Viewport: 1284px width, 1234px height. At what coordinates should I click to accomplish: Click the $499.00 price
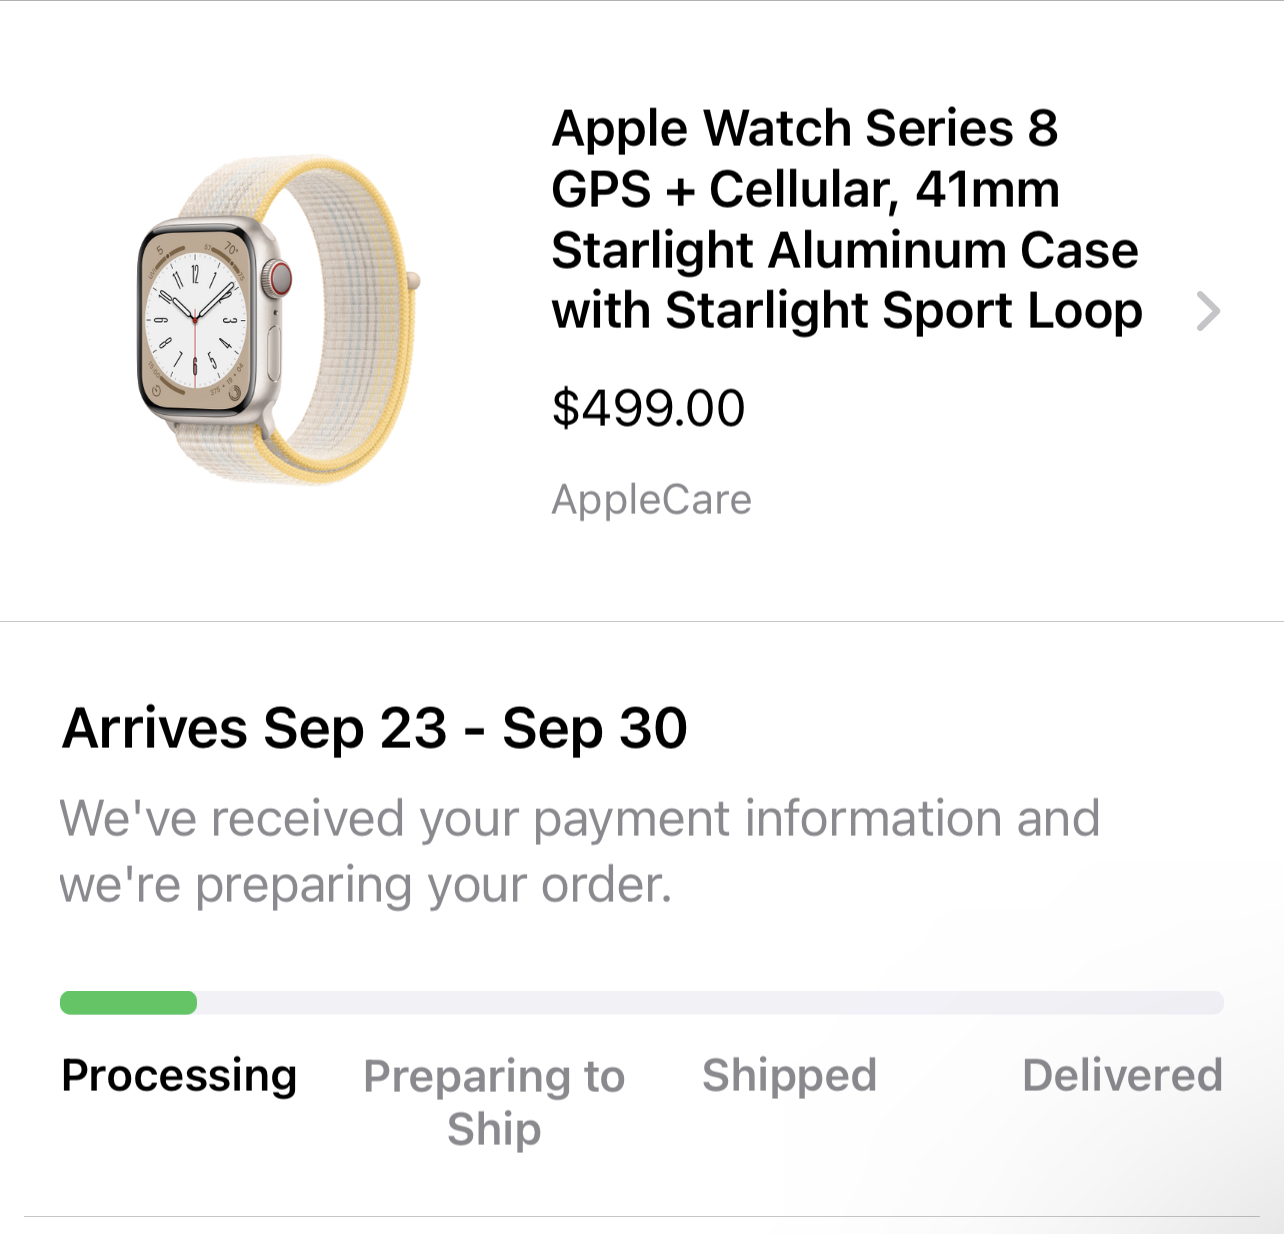point(648,408)
